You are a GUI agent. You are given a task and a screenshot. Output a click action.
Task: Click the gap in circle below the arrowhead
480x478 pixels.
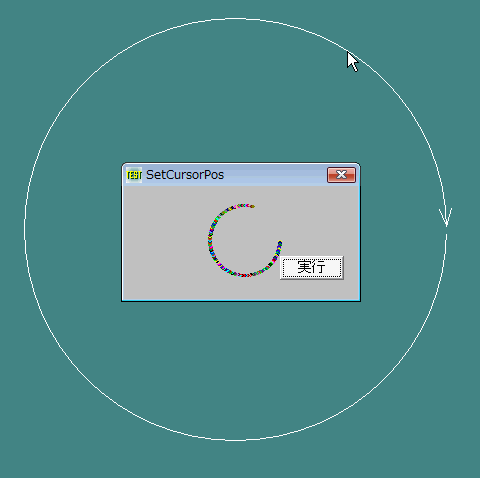446,231
